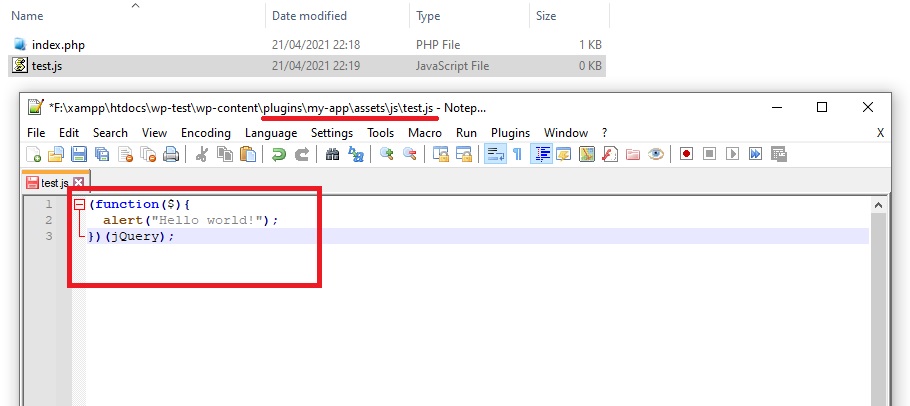Close the test.js tab with its X
Screen dimensions: 910x406
tap(79, 183)
